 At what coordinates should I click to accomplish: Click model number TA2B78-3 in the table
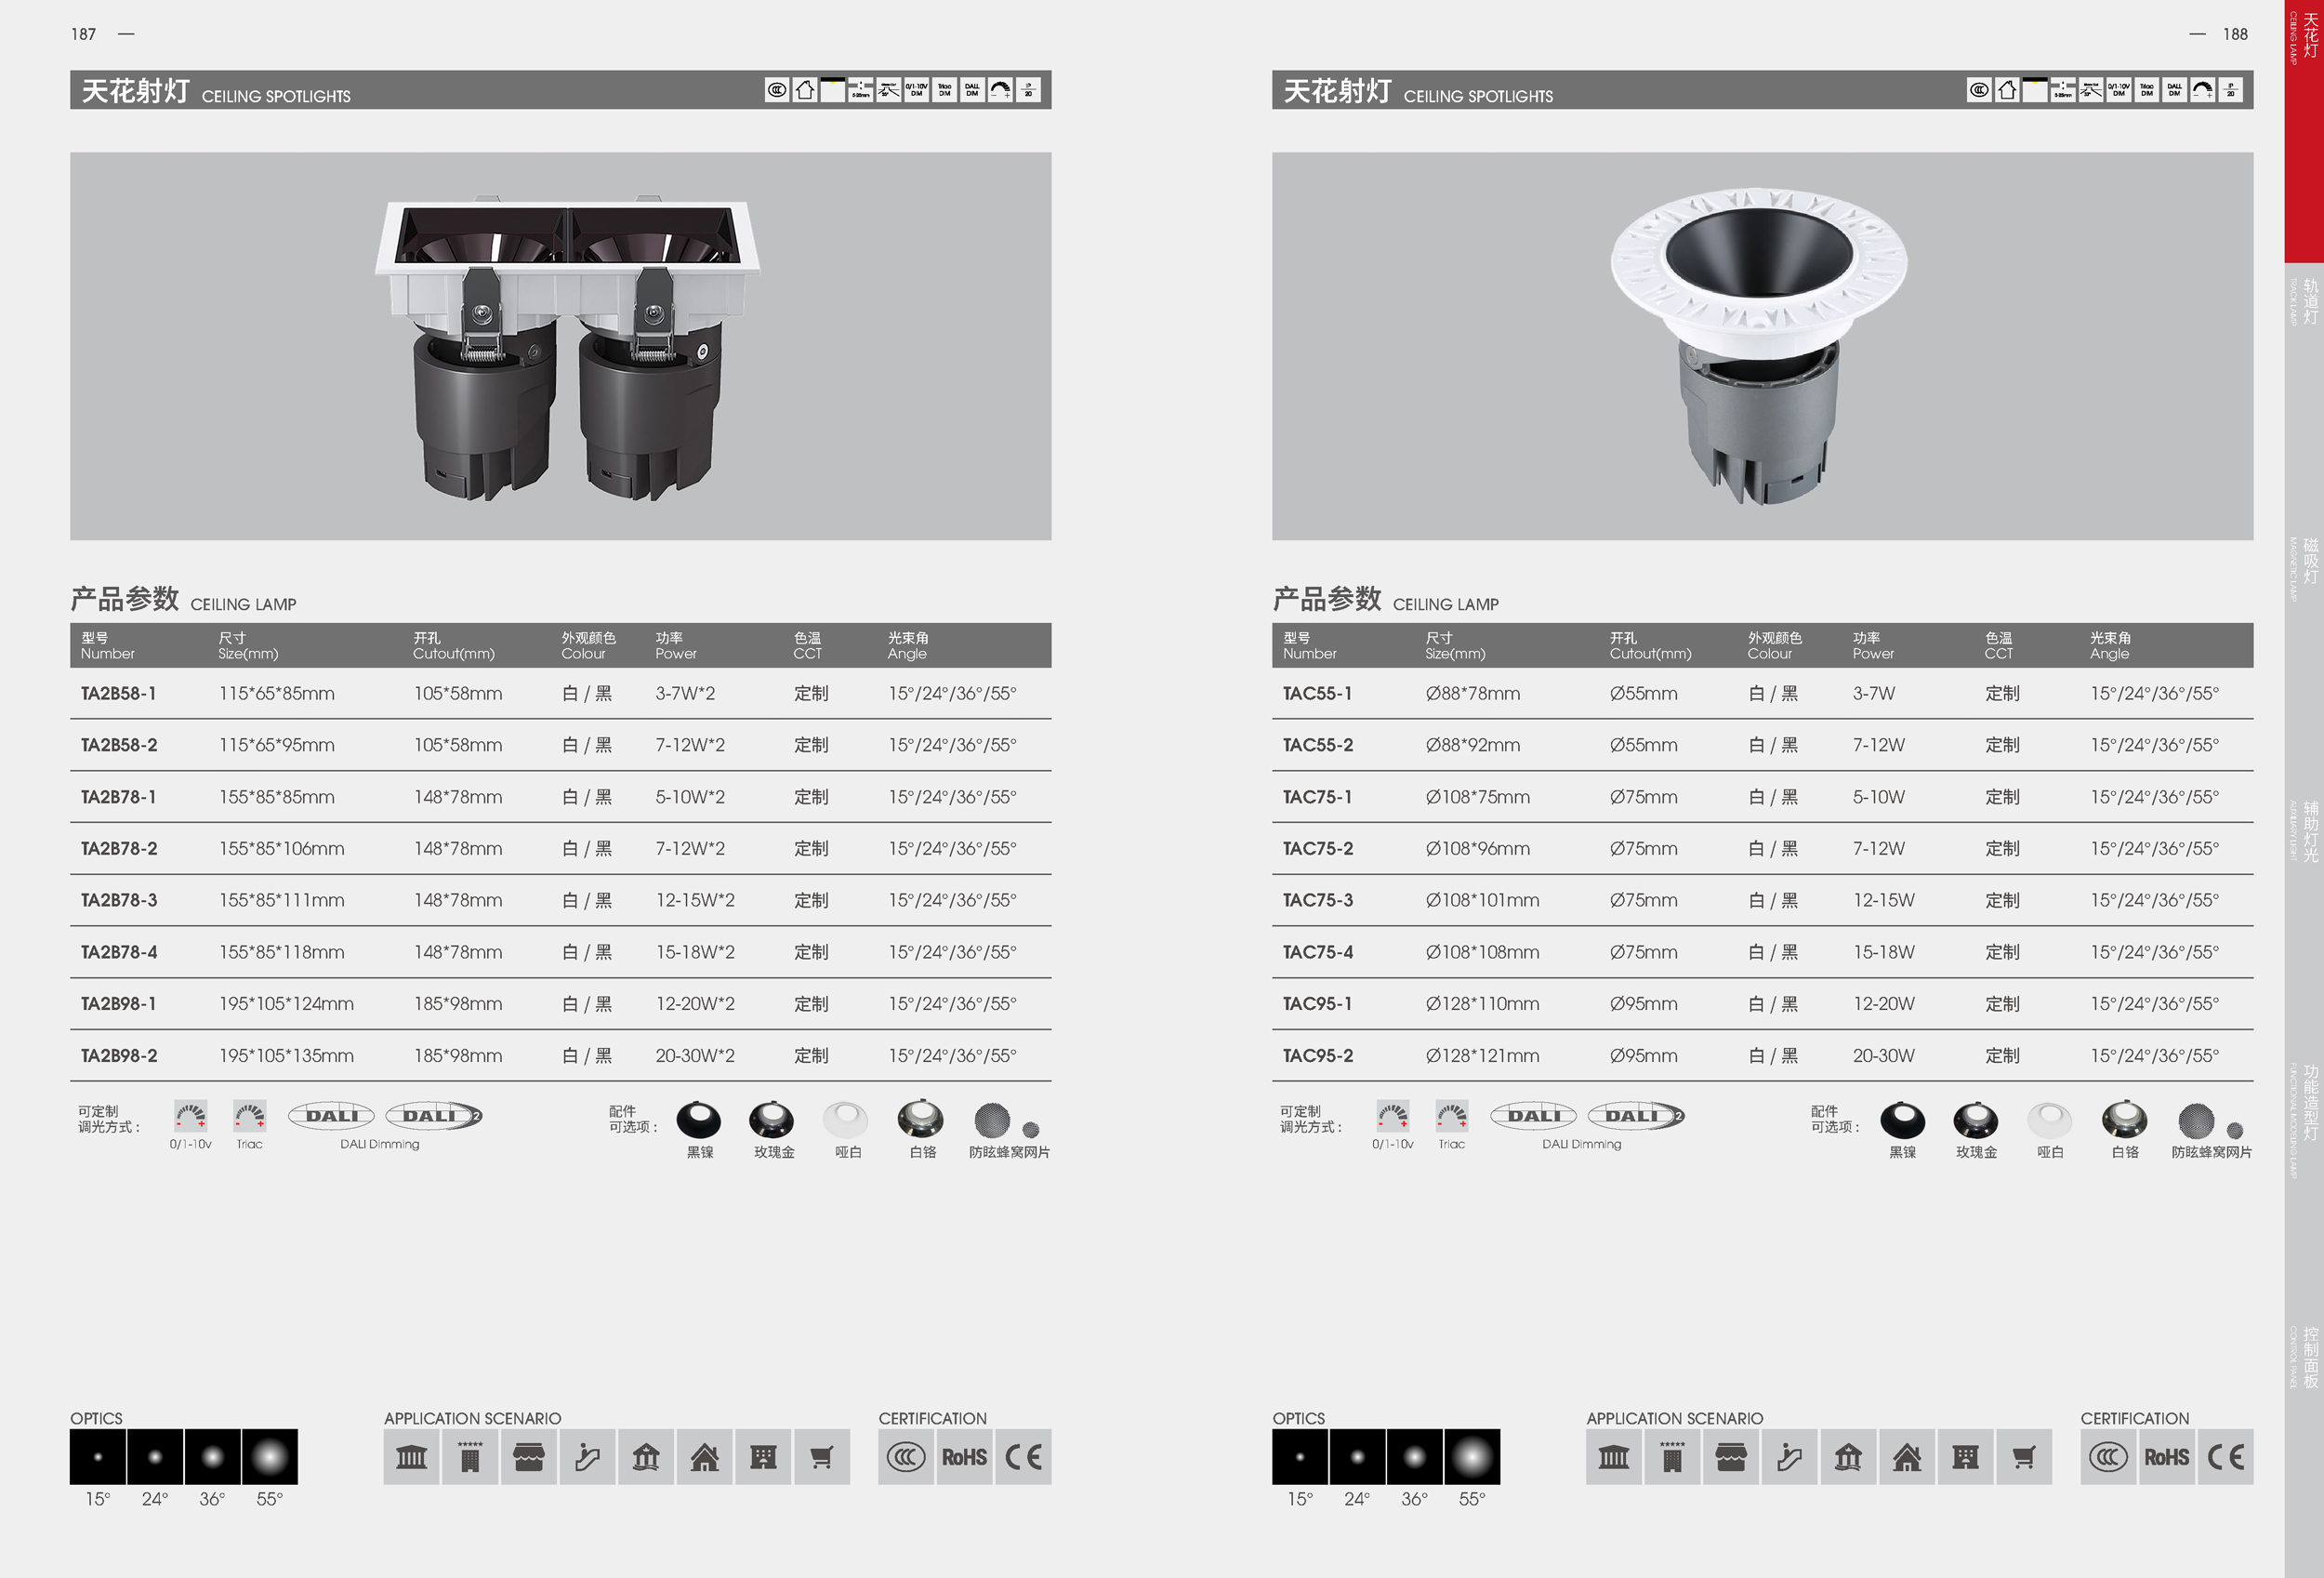pyautogui.click(x=119, y=900)
